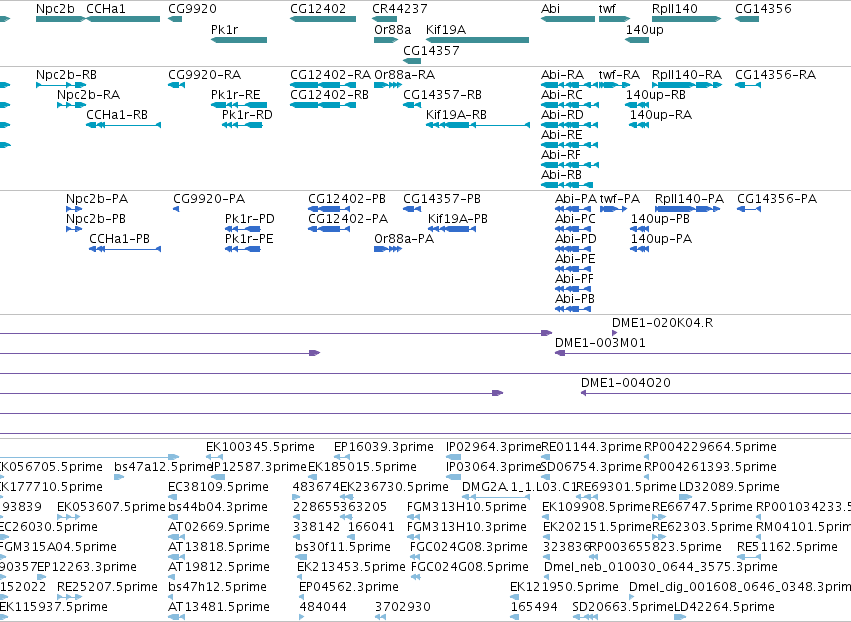Click the Pk1r-RD transcript label
The height and width of the screenshot is (622, 851).
pyautogui.click(x=247, y=115)
